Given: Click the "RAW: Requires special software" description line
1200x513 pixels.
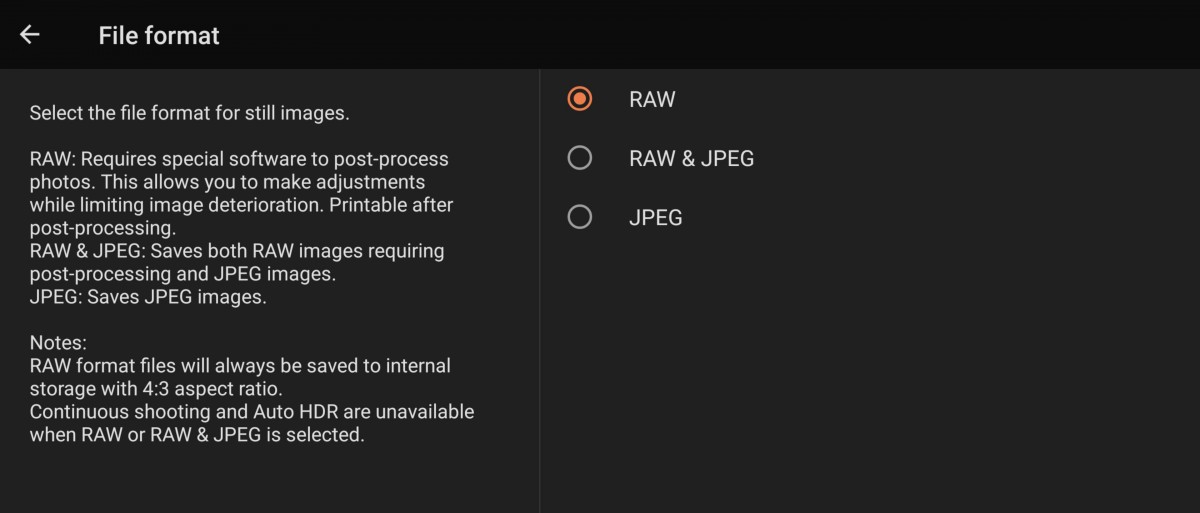Looking at the screenshot, I should (239, 159).
